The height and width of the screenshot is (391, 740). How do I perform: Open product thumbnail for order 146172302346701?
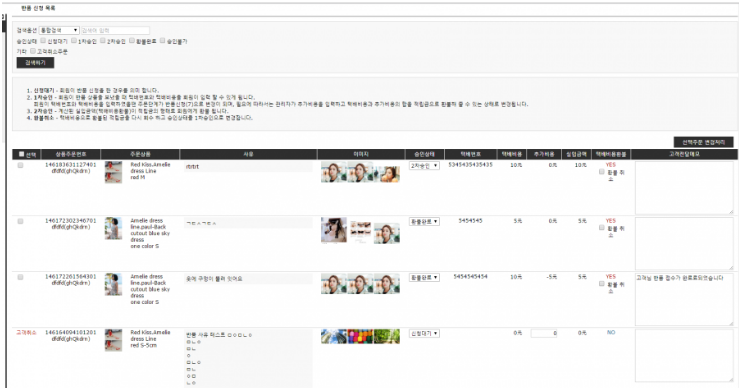113,229
